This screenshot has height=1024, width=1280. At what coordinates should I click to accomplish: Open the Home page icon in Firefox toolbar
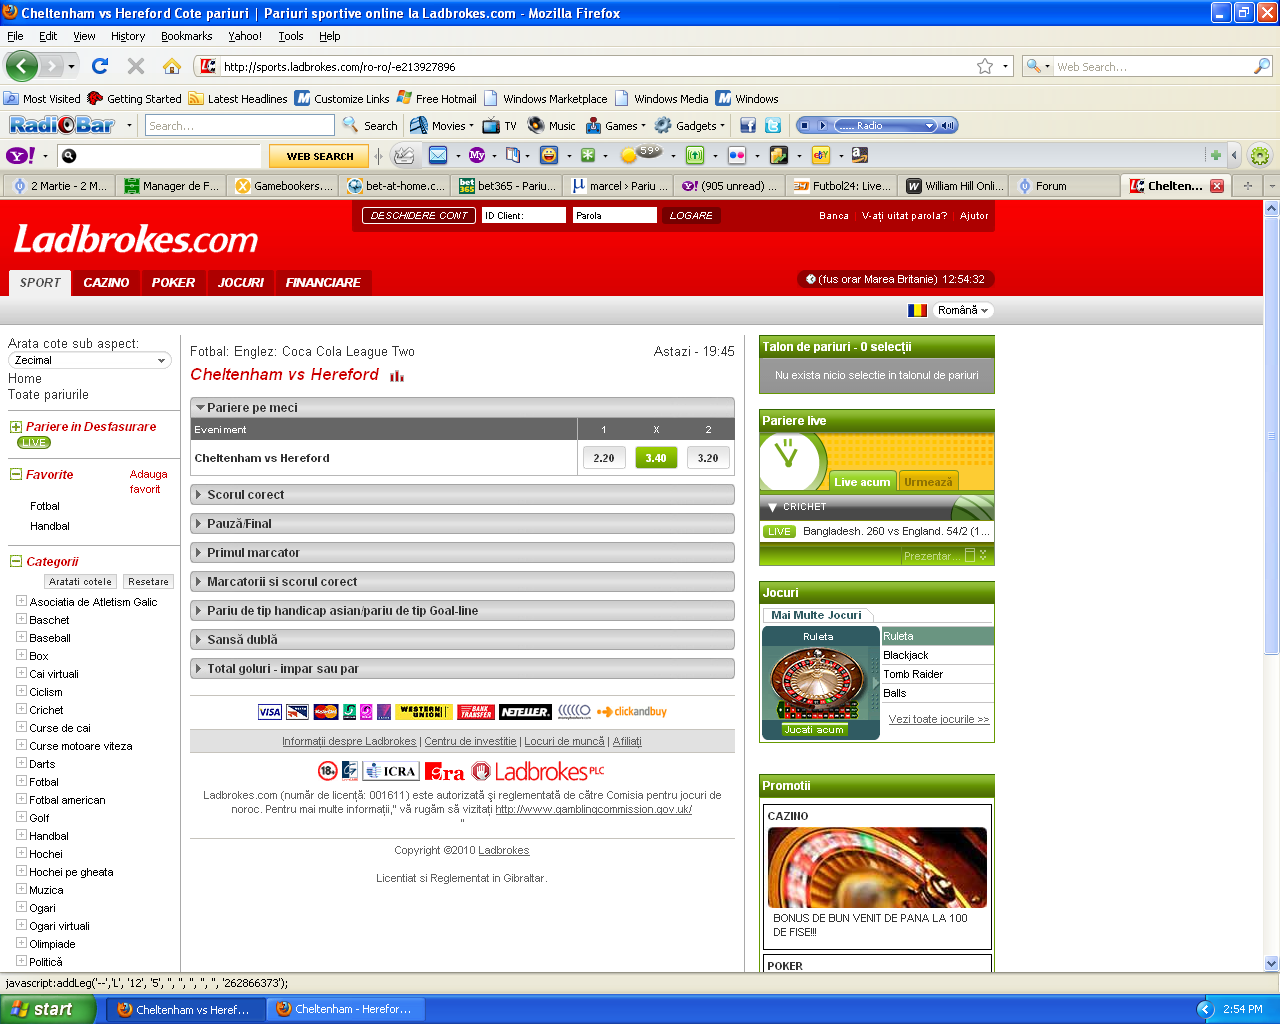172,66
